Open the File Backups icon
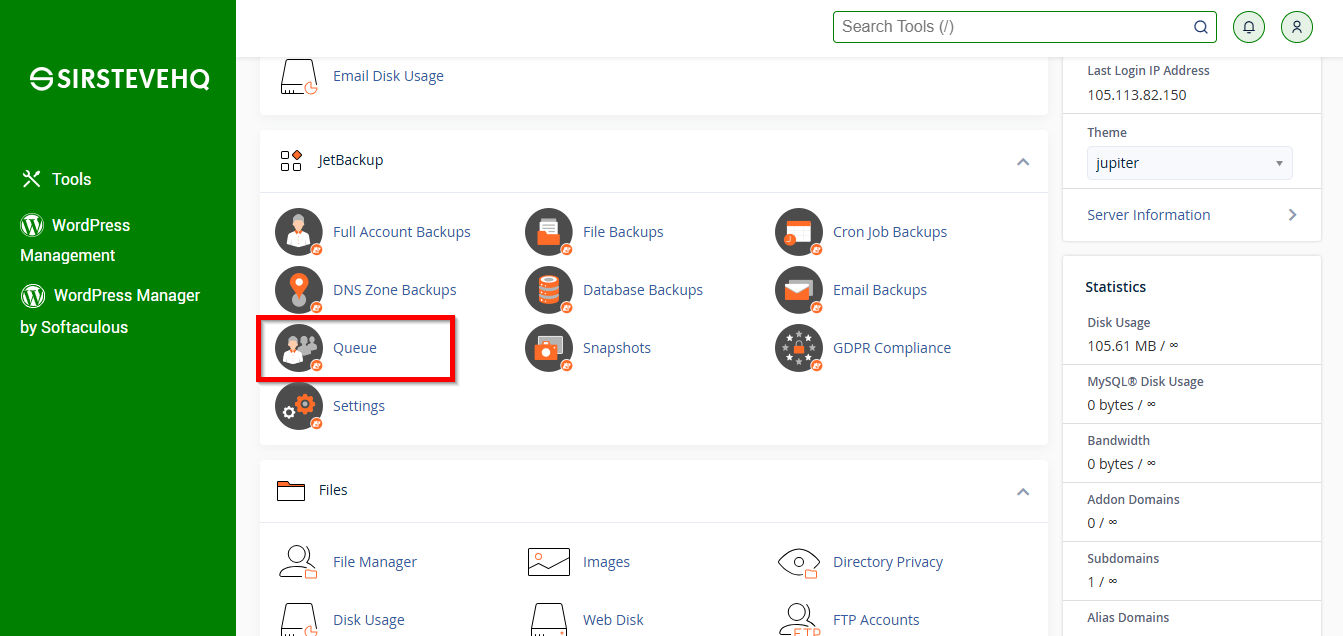Screen dimensions: 1343x636 click(549, 232)
